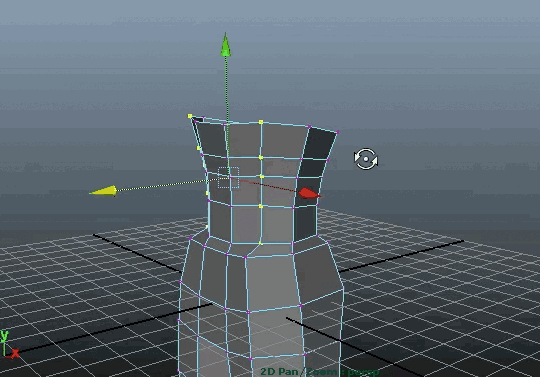
Task: Select the yellow vertex at top center rim
Action: pyautogui.click(x=261, y=122)
